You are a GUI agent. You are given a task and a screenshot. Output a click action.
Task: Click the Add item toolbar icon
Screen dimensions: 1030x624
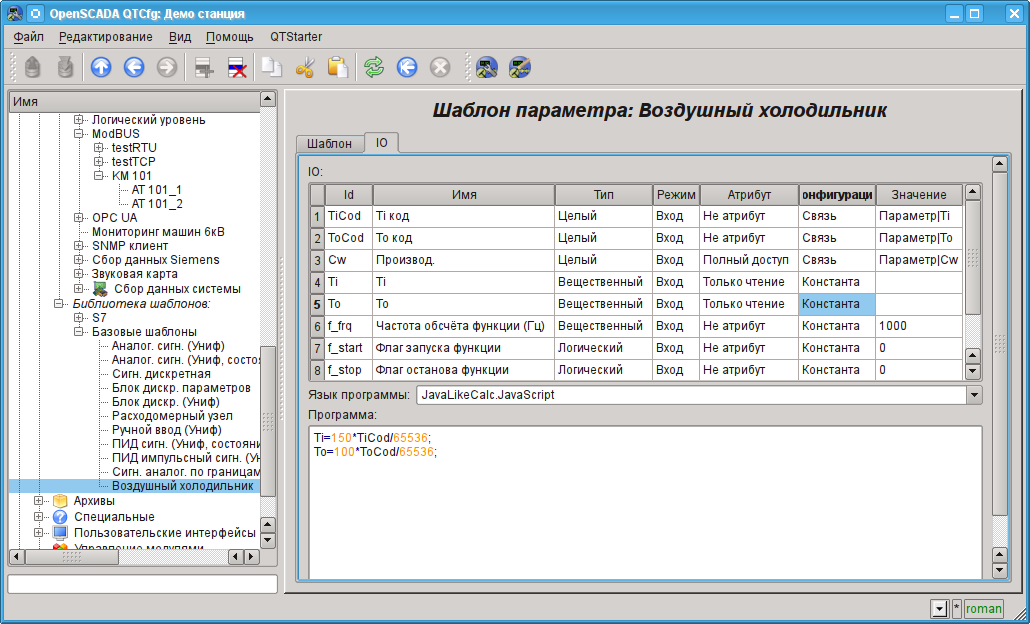click(x=204, y=68)
